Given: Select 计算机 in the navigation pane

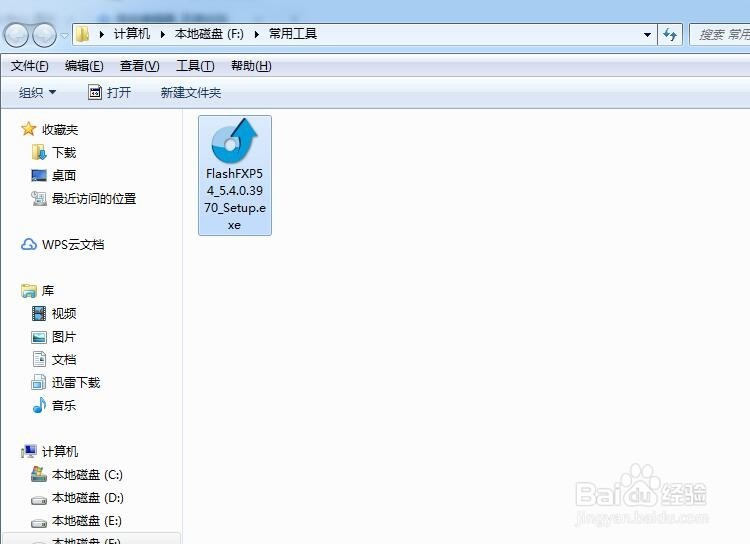Looking at the screenshot, I should [x=60, y=451].
